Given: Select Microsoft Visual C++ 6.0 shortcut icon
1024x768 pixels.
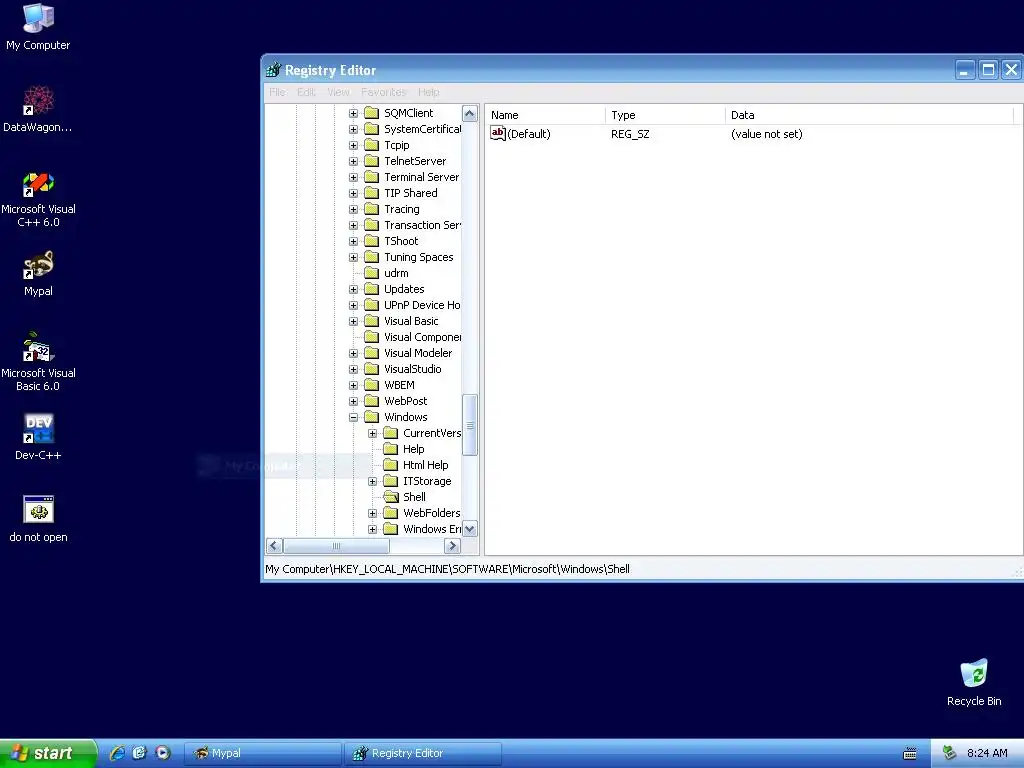Looking at the screenshot, I should click(38, 183).
